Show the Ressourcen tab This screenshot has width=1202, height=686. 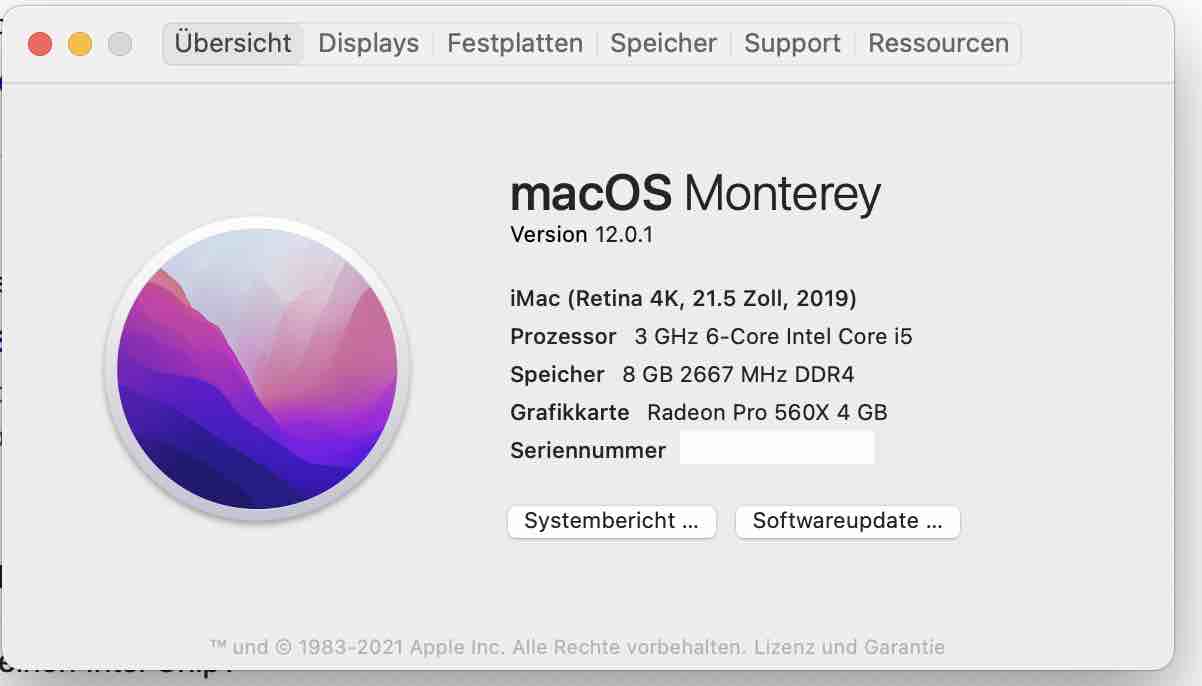coord(938,44)
